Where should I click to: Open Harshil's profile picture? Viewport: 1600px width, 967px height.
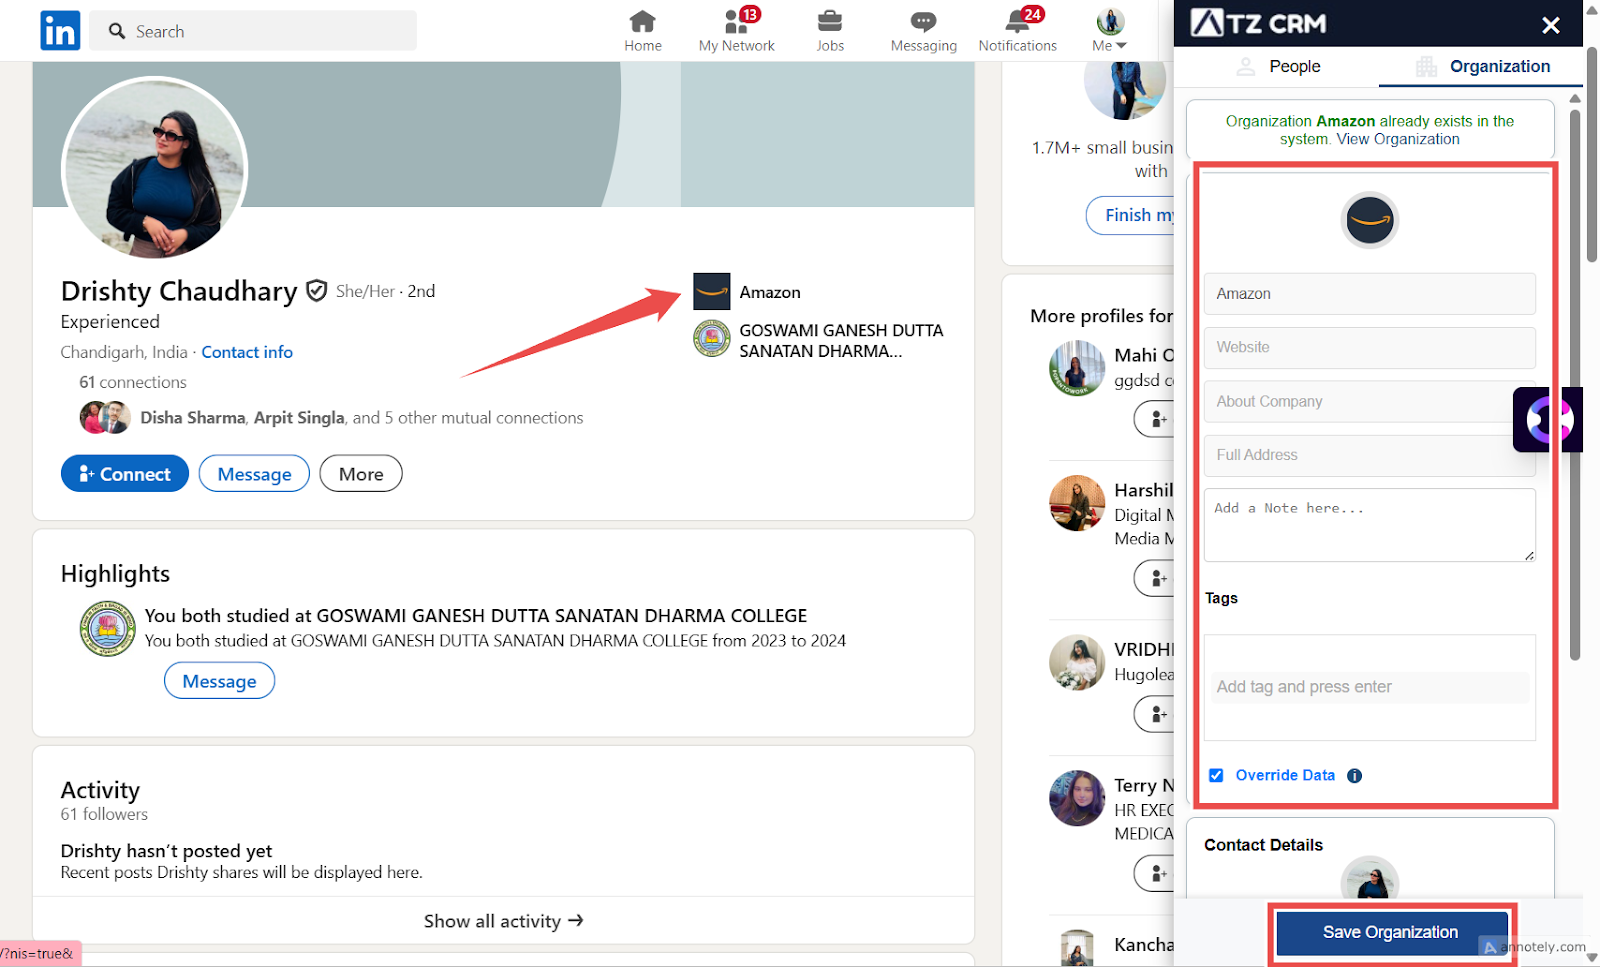pyautogui.click(x=1077, y=503)
